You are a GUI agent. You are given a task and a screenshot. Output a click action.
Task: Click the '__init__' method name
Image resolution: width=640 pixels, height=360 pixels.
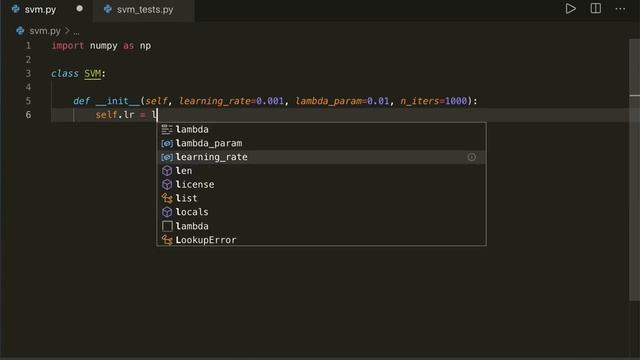coord(118,101)
